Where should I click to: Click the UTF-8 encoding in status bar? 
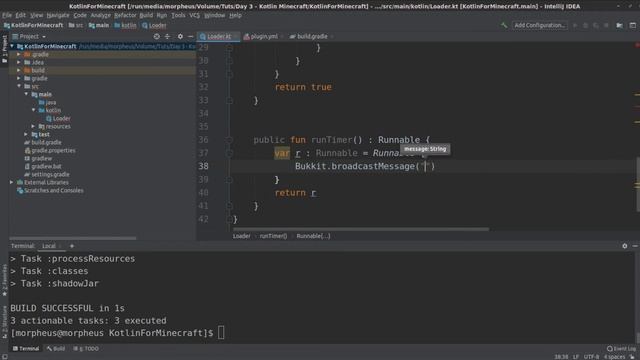tap(591, 357)
